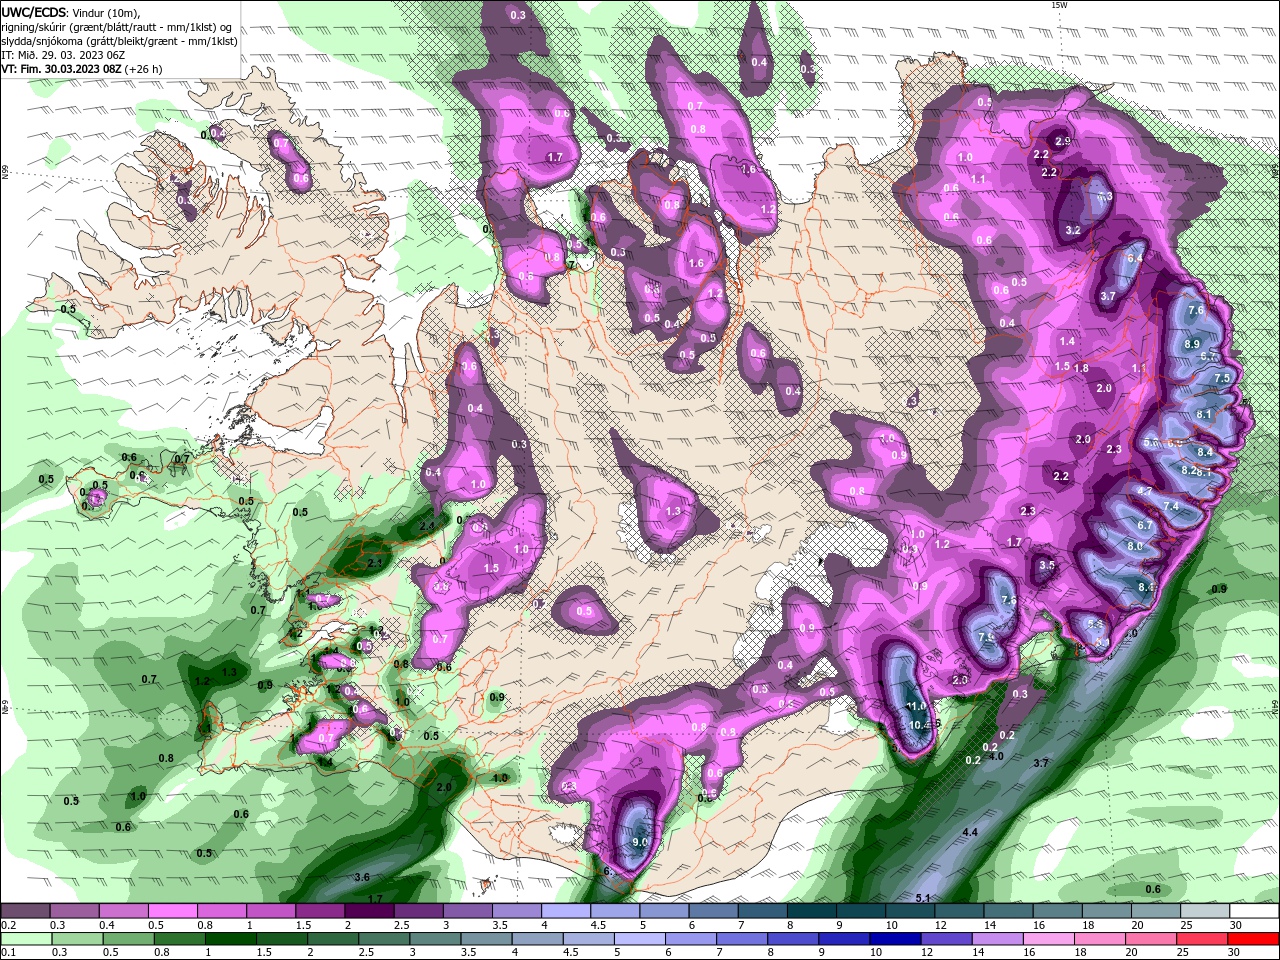Click the '8.9' value on the east coast
1280x960 pixels.
click(1191, 344)
